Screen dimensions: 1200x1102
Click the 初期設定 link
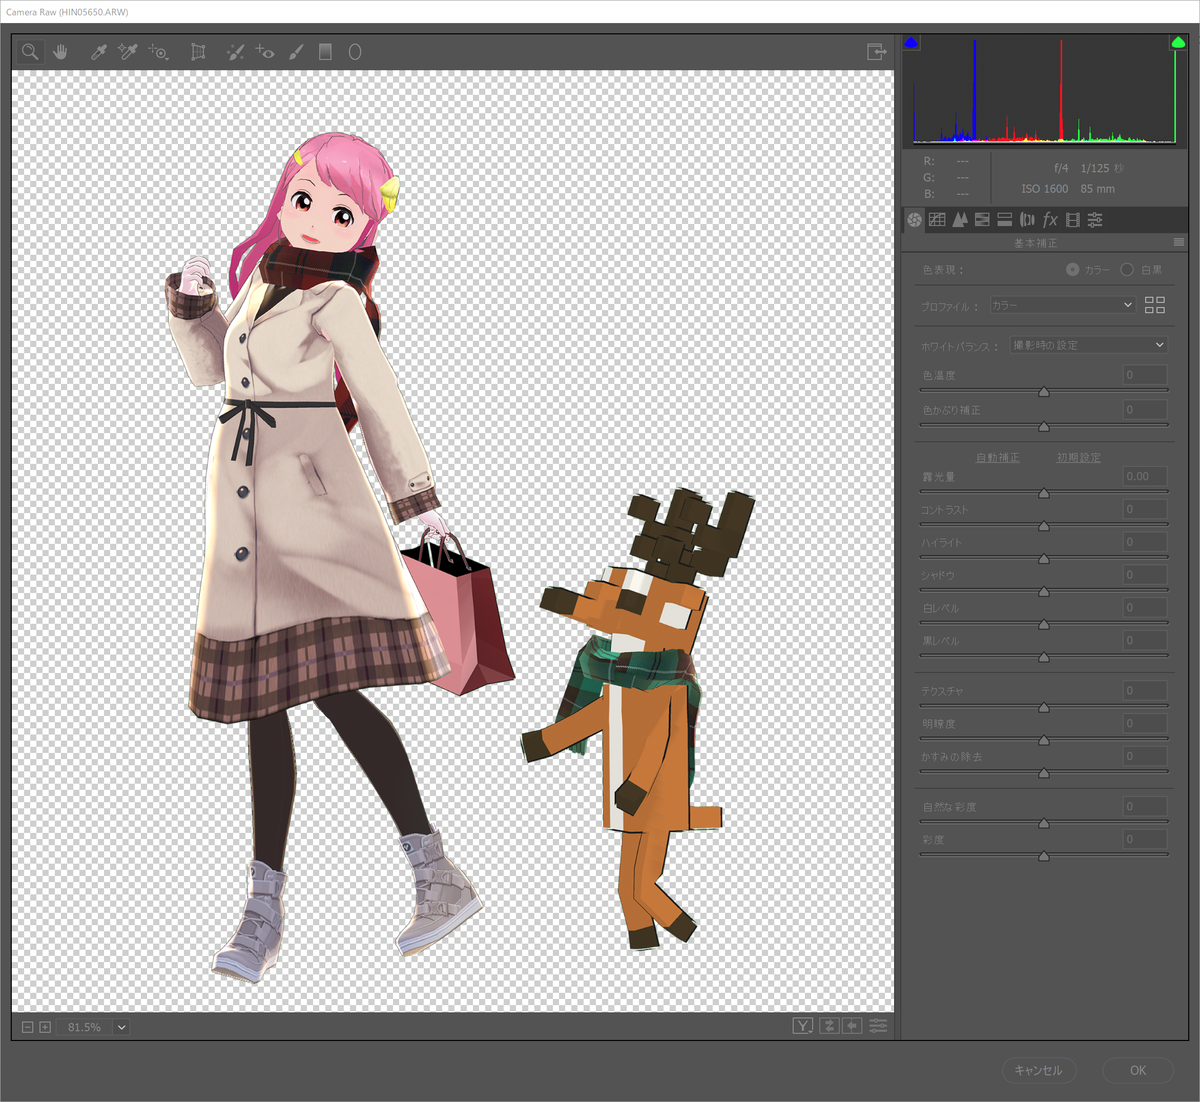1078,457
